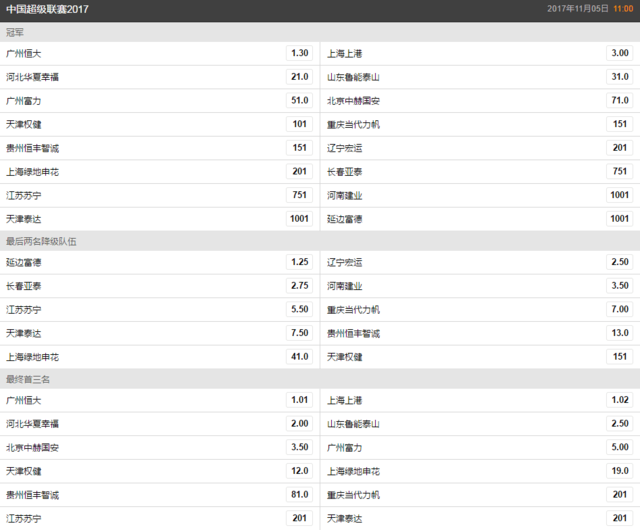This screenshot has width=640, height=530.
Task: Collapse the 冠军 market section header
Action: click(320, 32)
